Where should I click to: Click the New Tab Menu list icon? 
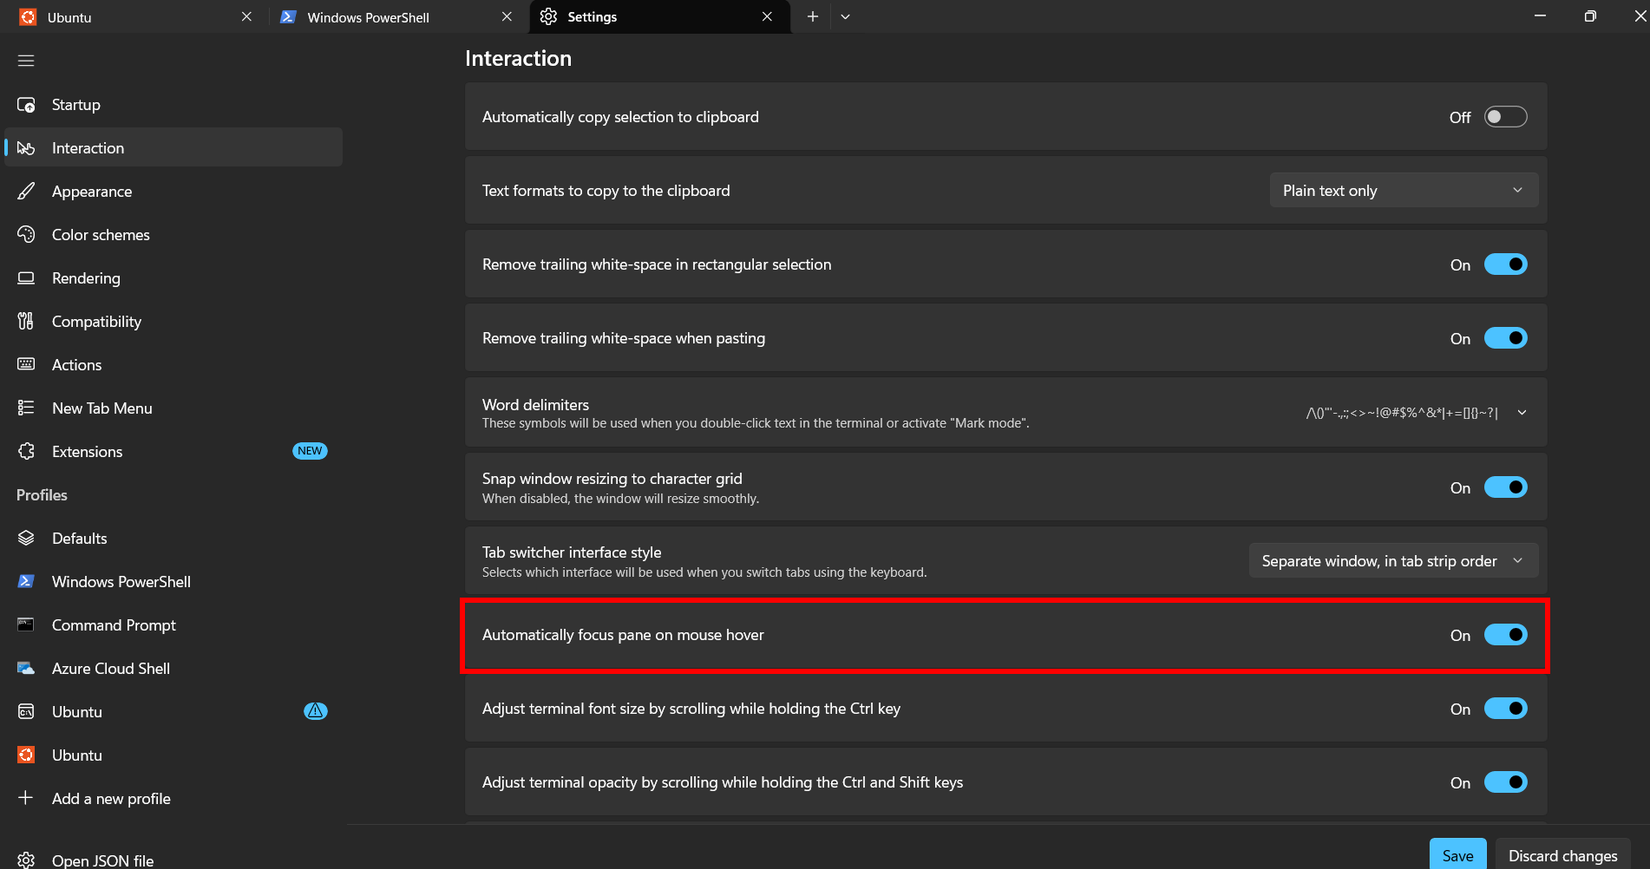coord(26,408)
